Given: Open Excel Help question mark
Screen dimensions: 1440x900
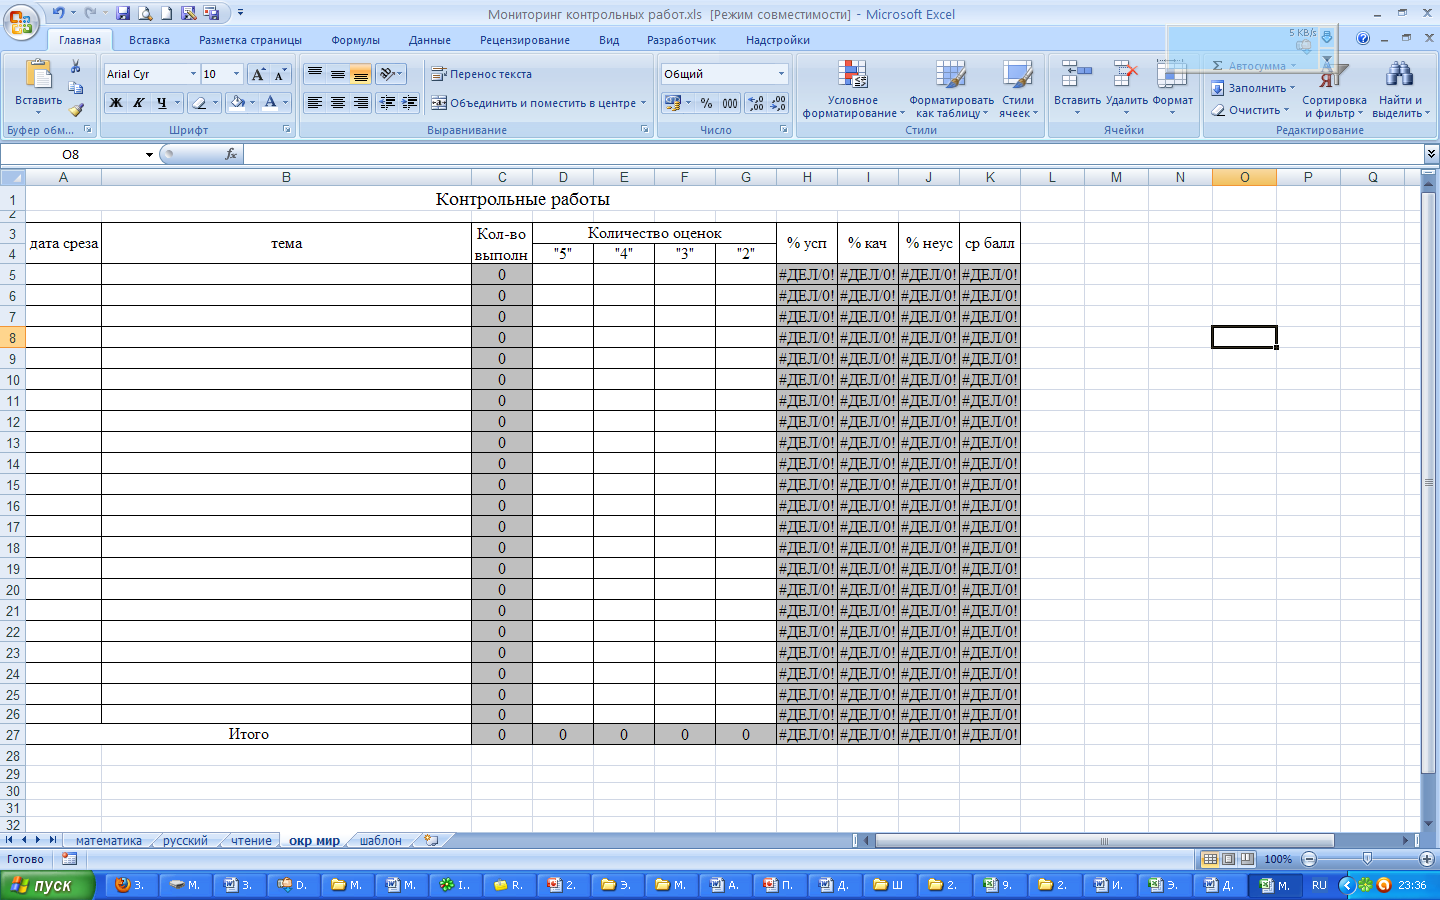Looking at the screenshot, I should pos(1363,39).
